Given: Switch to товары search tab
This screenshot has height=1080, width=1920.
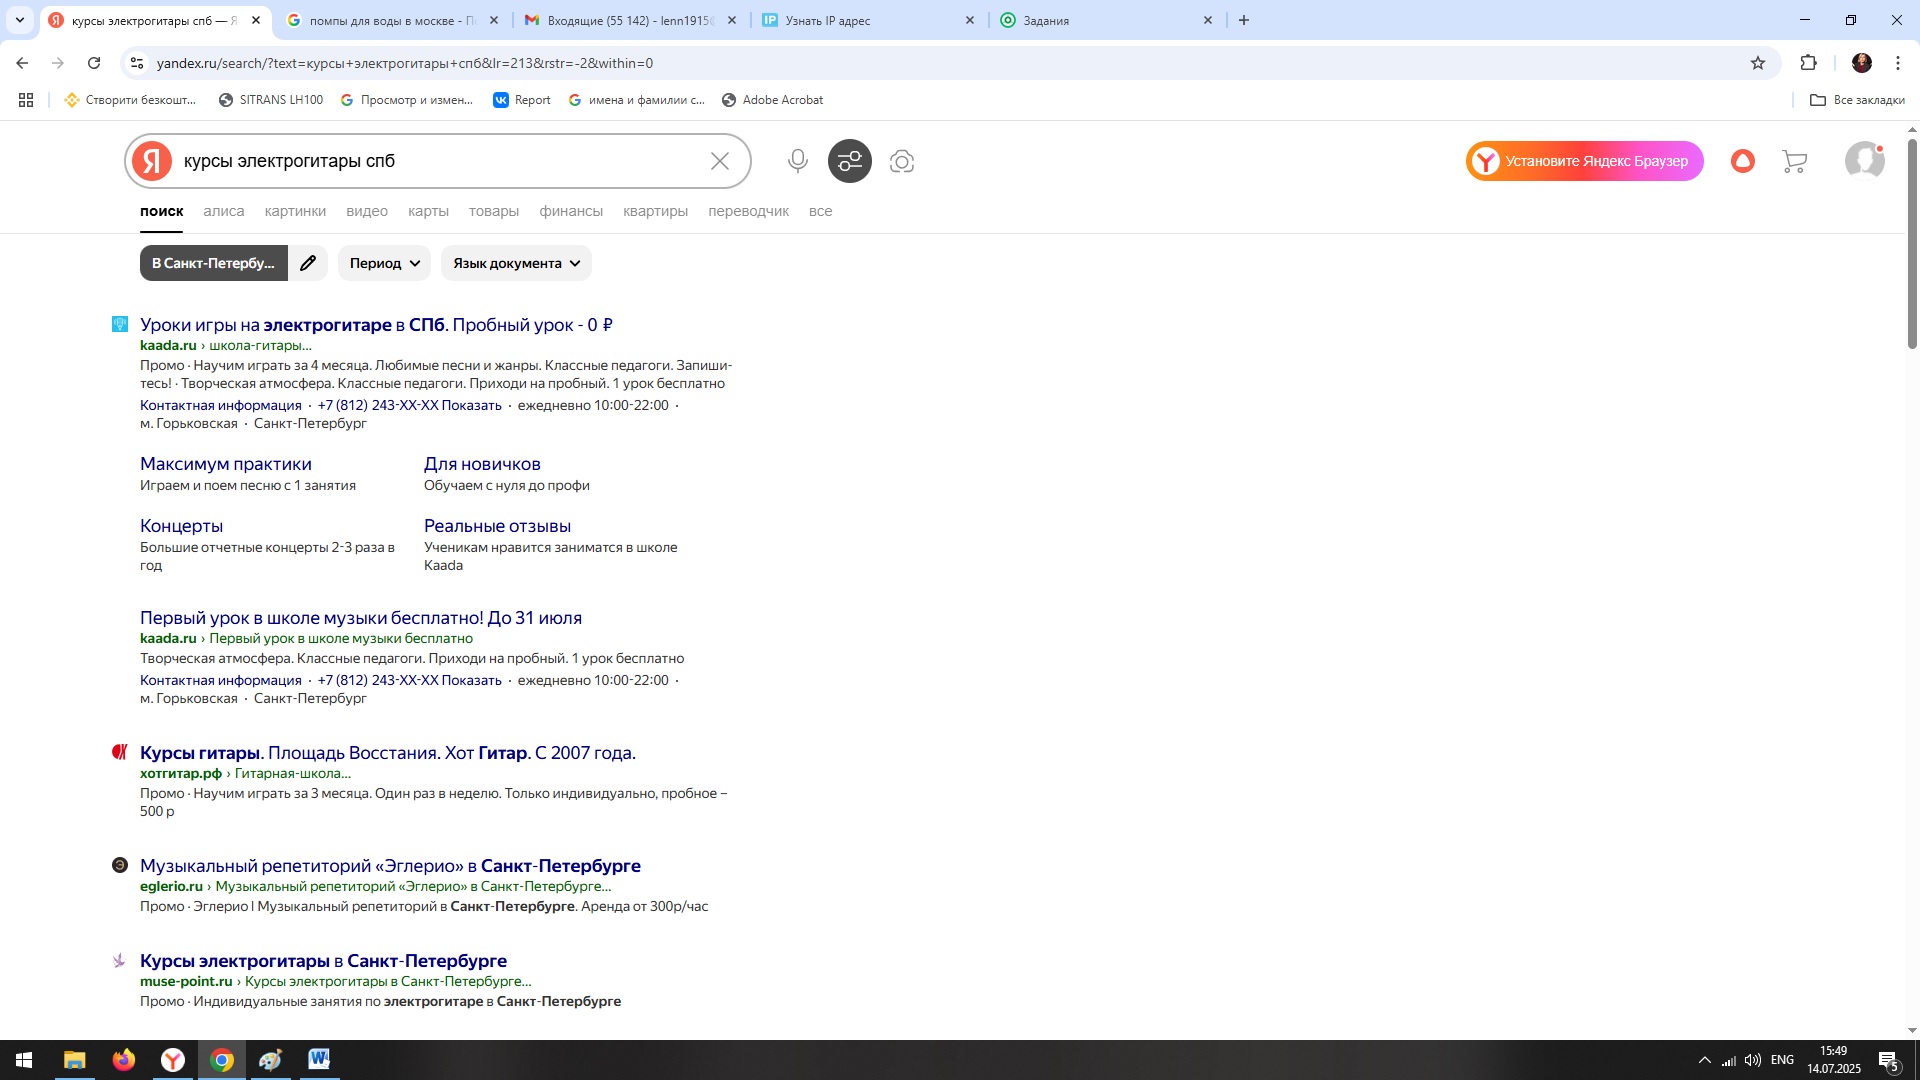Looking at the screenshot, I should pos(494,211).
